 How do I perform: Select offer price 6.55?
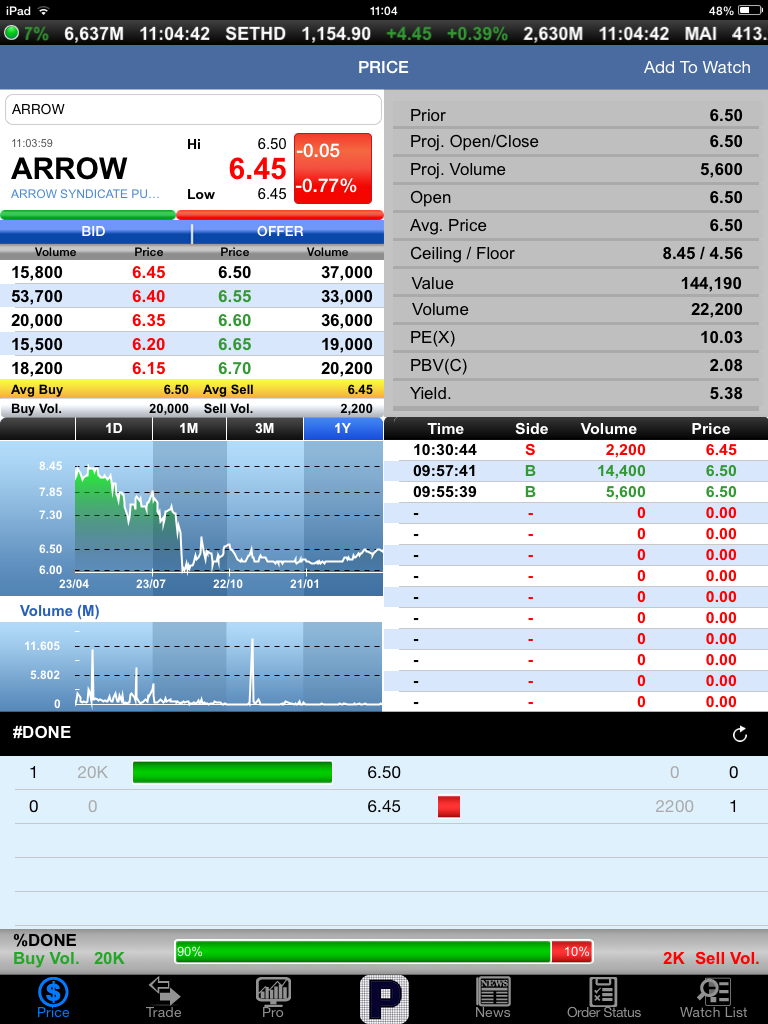click(234, 296)
